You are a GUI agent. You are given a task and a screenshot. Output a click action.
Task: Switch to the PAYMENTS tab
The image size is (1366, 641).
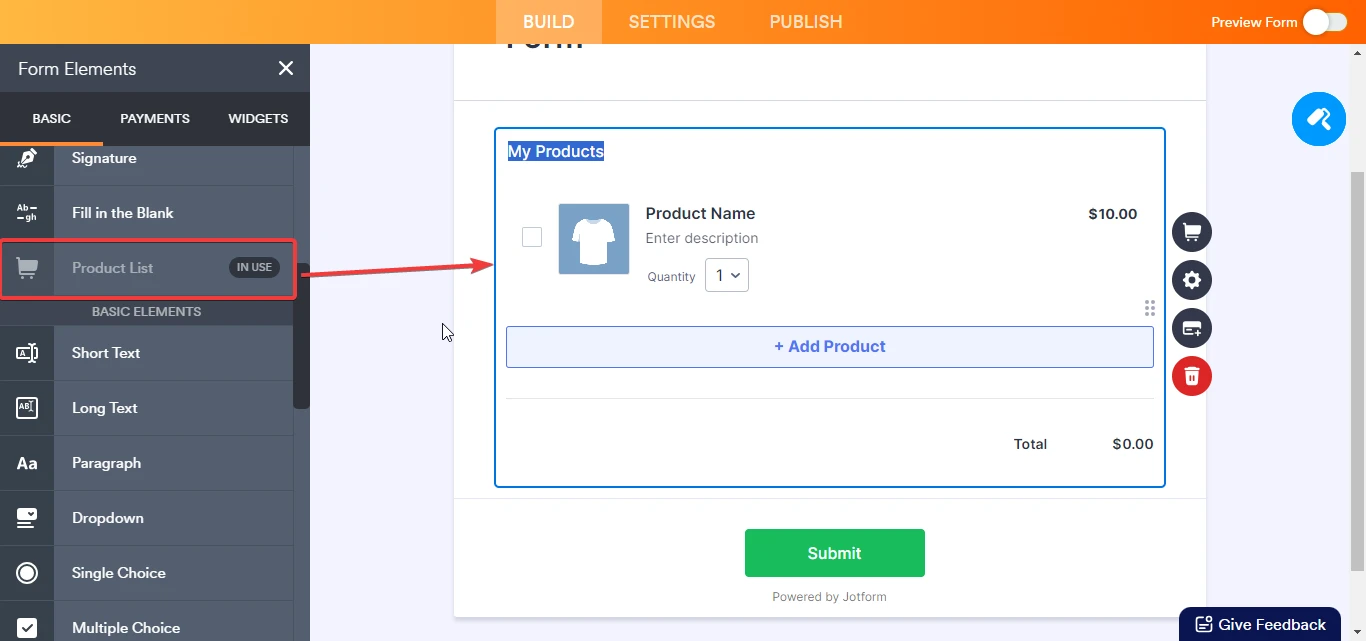coord(155,118)
